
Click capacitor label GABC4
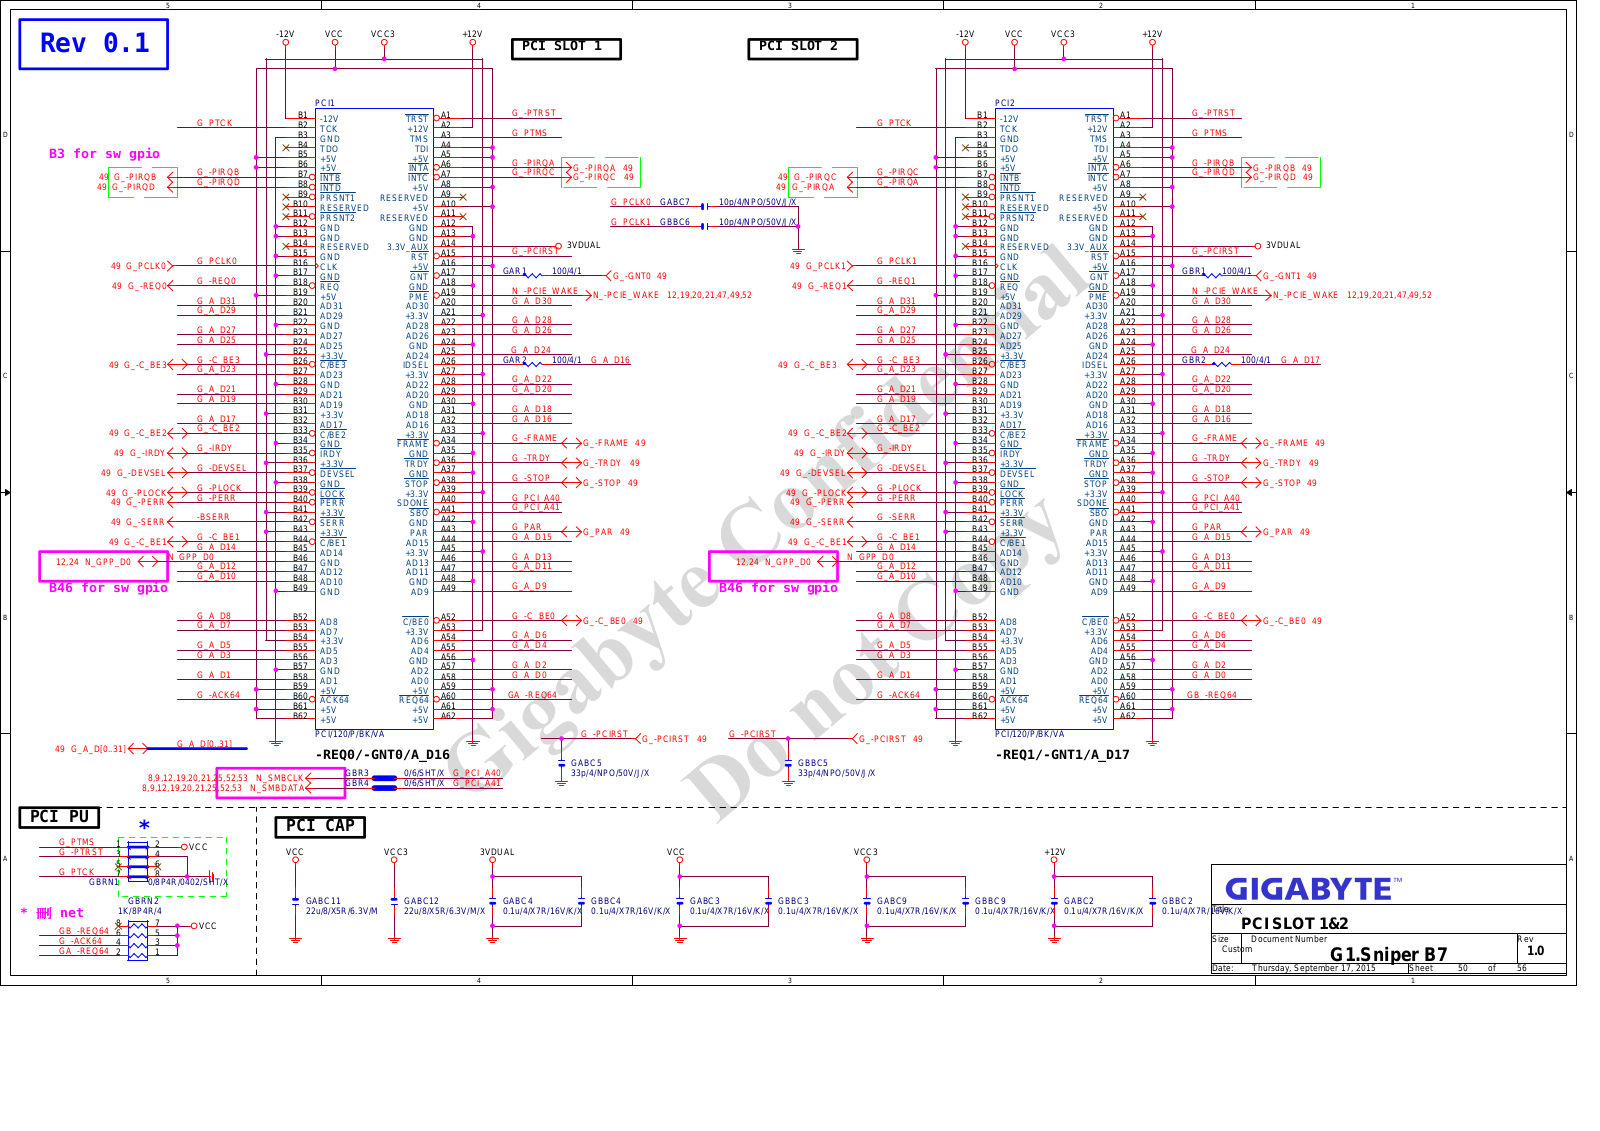click(518, 901)
